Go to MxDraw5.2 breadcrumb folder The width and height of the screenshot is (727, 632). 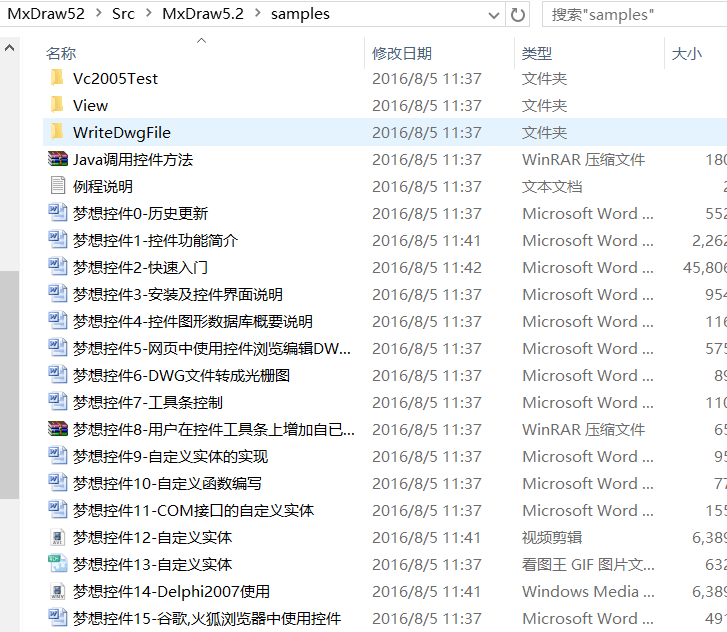[x=203, y=13]
